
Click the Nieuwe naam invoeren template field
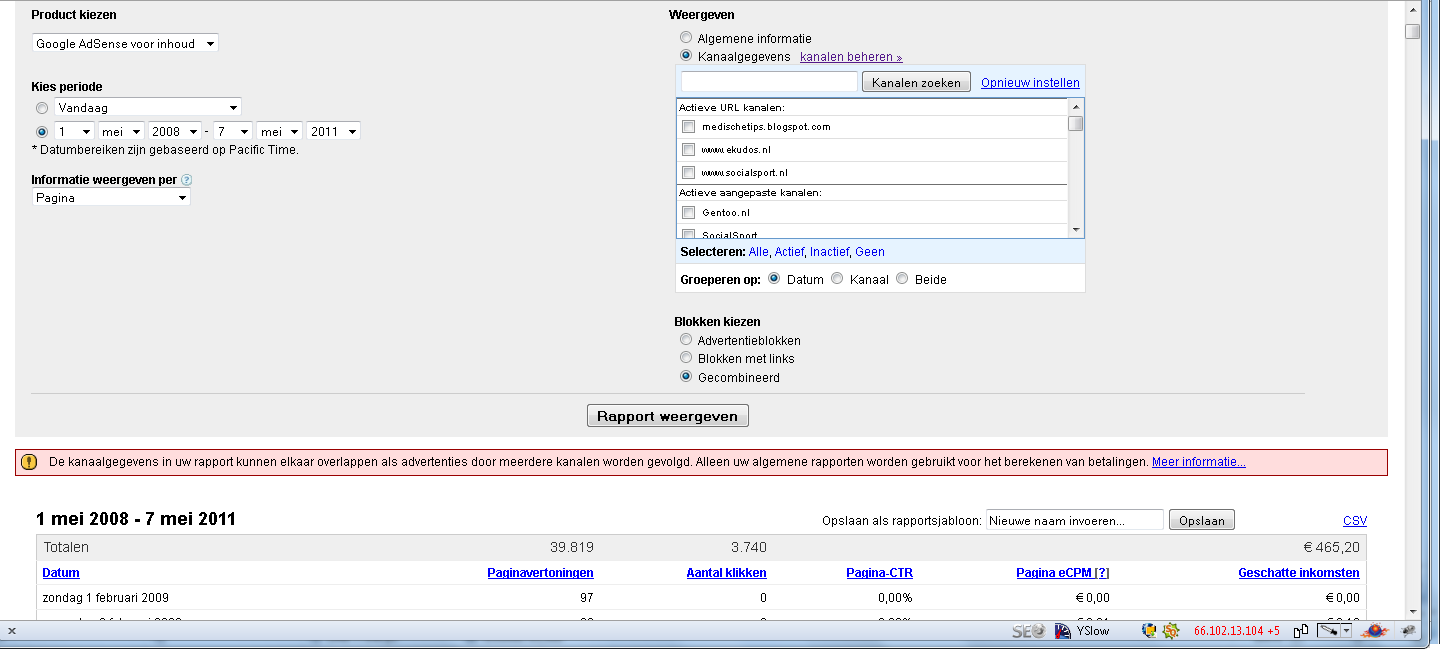pos(1075,520)
